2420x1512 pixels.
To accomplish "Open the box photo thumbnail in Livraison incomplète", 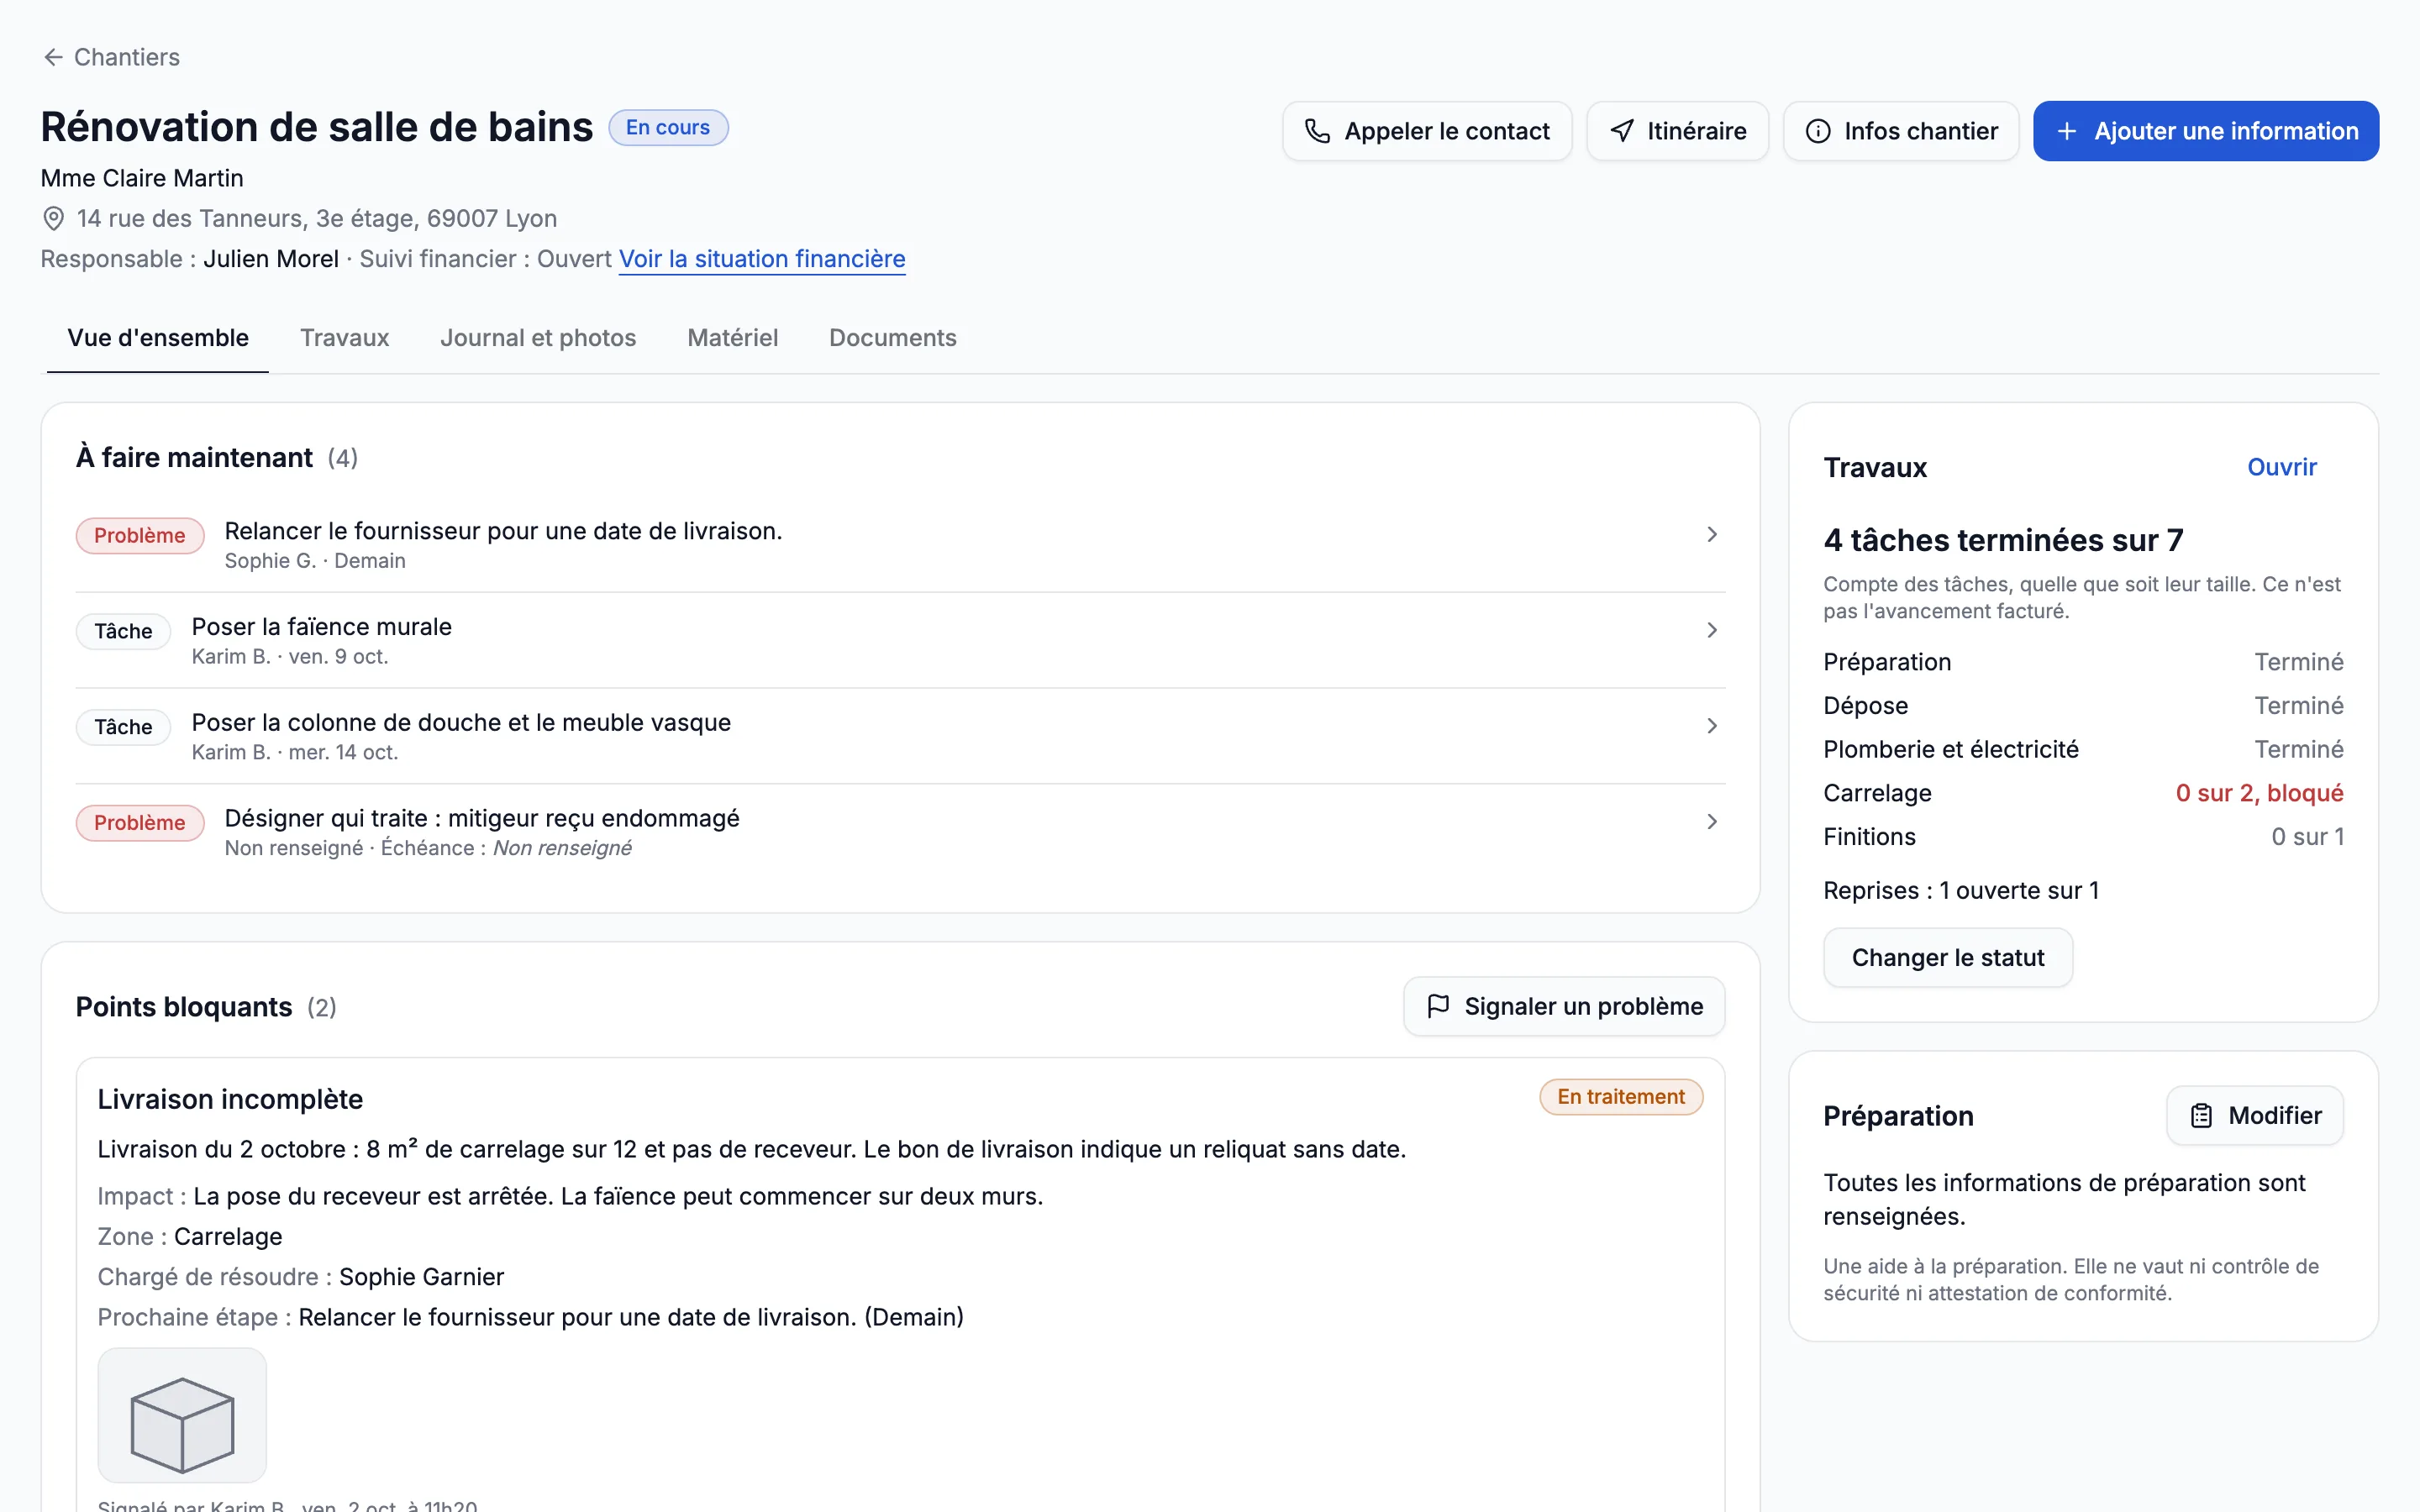I will click(182, 1415).
